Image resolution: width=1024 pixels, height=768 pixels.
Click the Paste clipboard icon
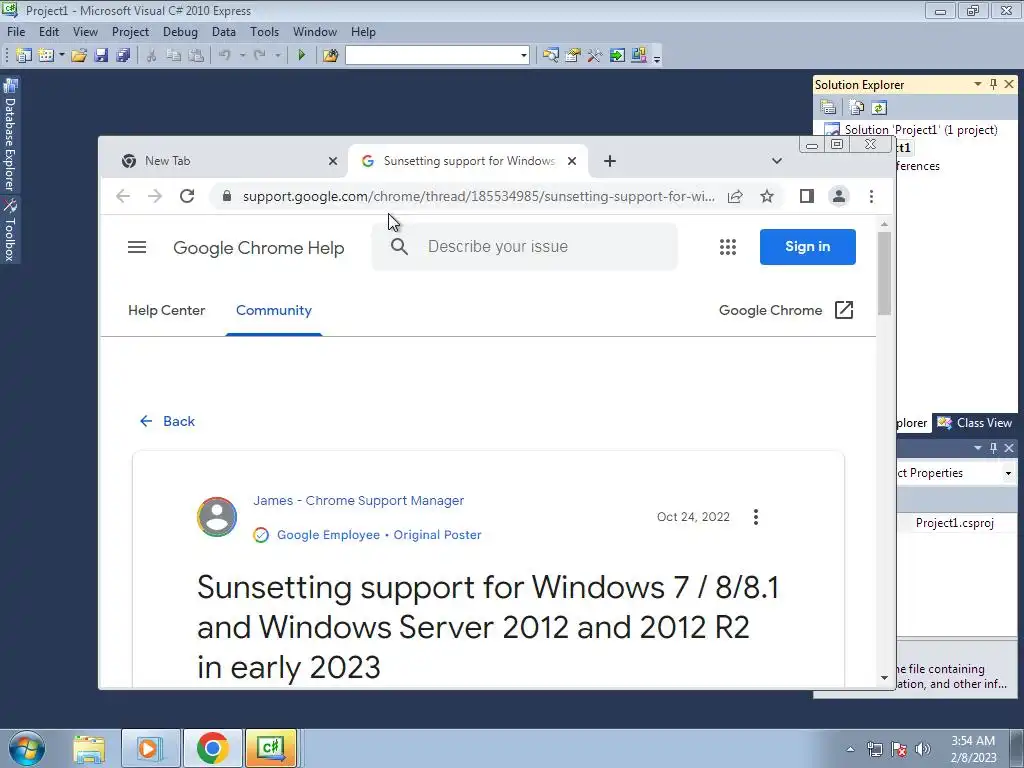(x=195, y=56)
